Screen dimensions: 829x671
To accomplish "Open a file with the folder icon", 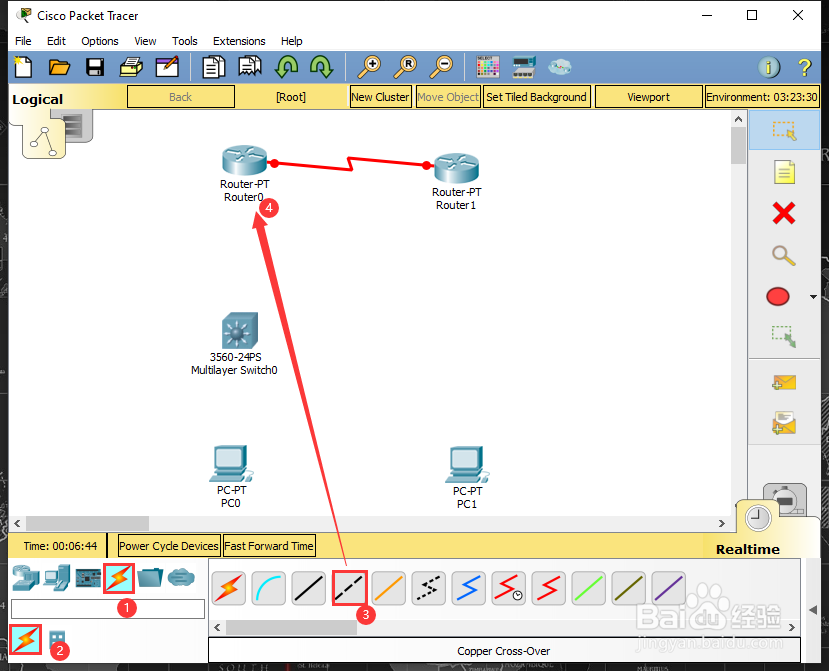I will (59, 67).
